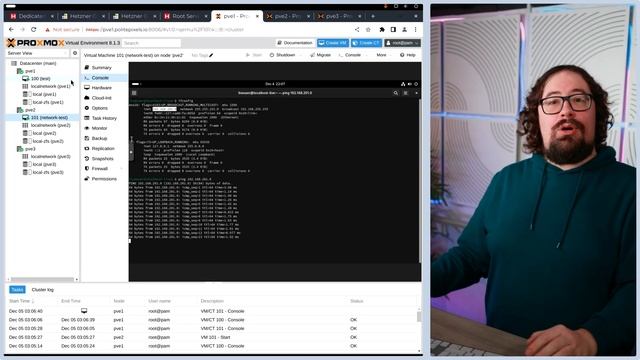This screenshot has width=640, height=360.
Task: Click the Shutdown button
Action: tap(282, 55)
